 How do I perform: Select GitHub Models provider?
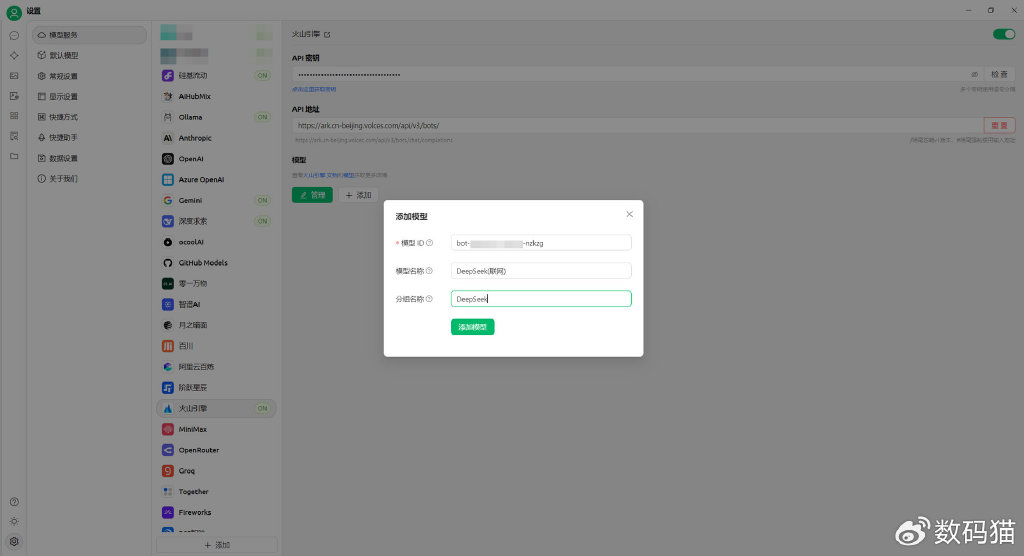pos(201,263)
